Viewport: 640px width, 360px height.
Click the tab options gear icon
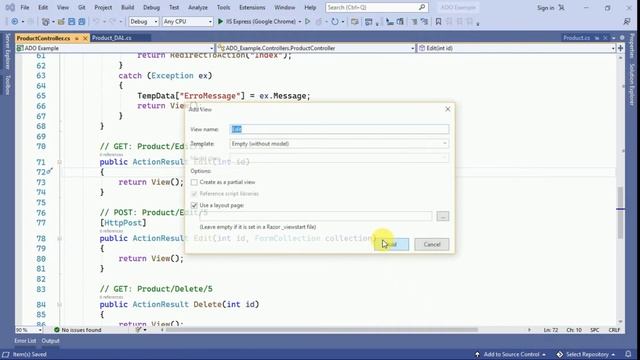(x=622, y=38)
